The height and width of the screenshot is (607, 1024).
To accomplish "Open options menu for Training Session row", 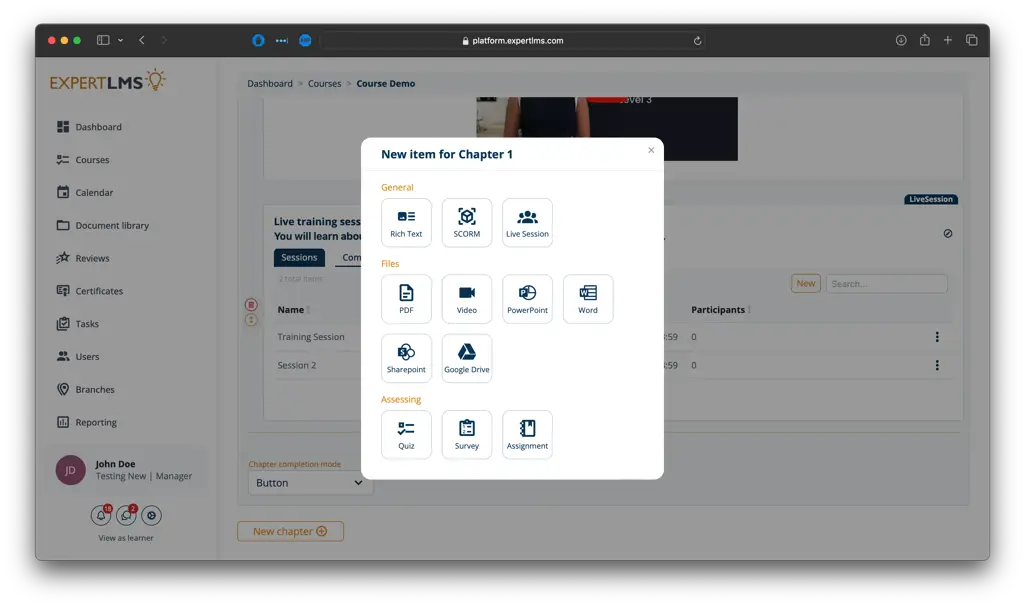I will coord(937,337).
